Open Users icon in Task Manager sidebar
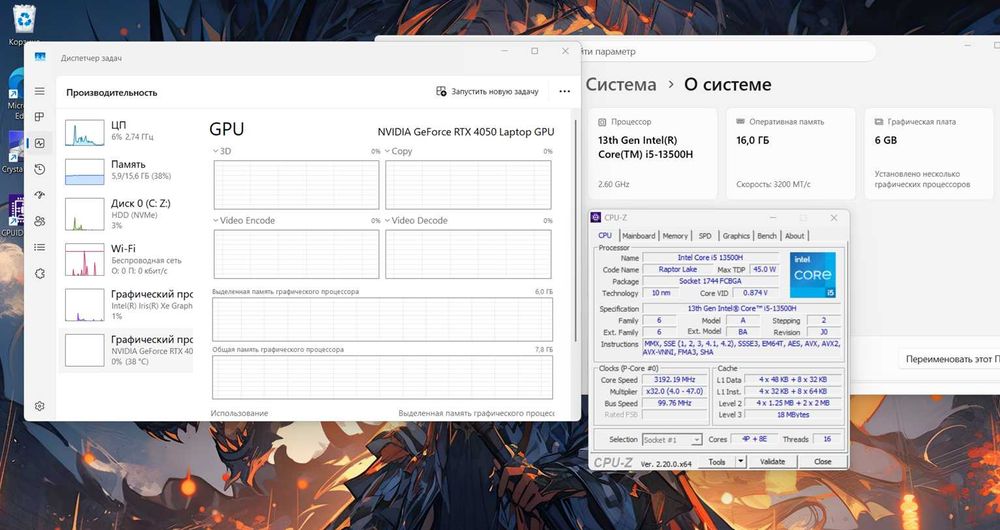1000x530 pixels. (40, 221)
